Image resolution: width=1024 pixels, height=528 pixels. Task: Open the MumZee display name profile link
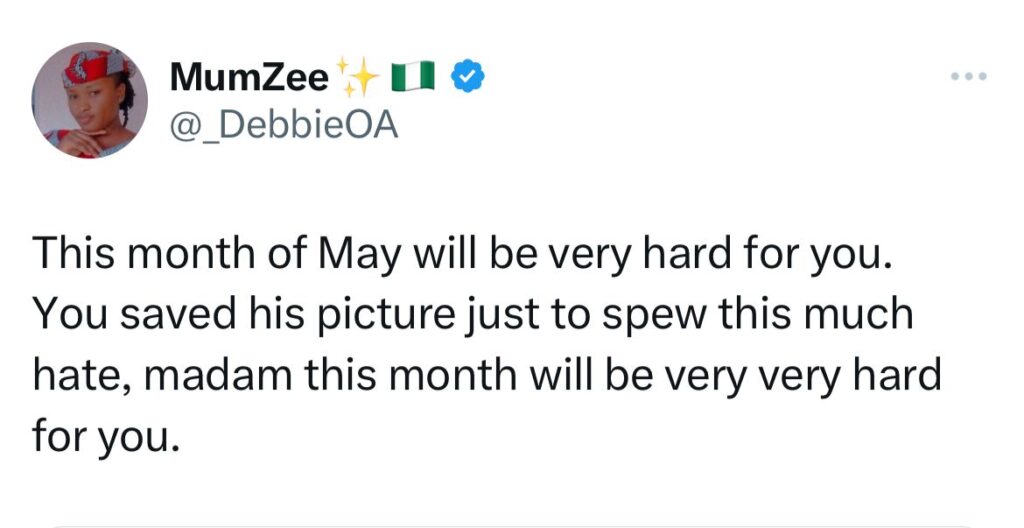(x=249, y=77)
